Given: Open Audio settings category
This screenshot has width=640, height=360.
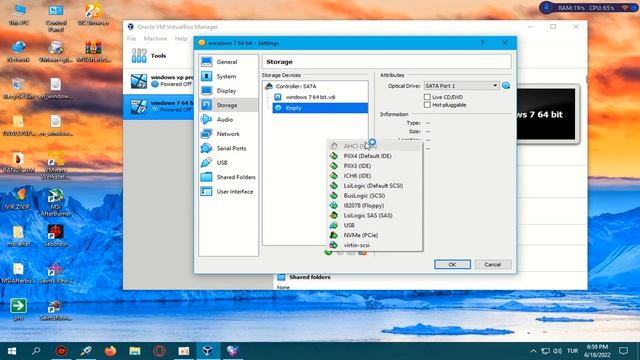Looking at the screenshot, I should (228, 120).
